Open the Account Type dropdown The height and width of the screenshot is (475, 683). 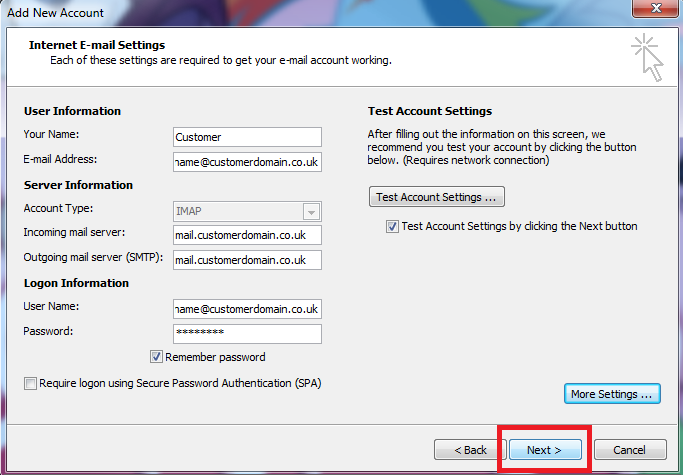[x=311, y=211]
